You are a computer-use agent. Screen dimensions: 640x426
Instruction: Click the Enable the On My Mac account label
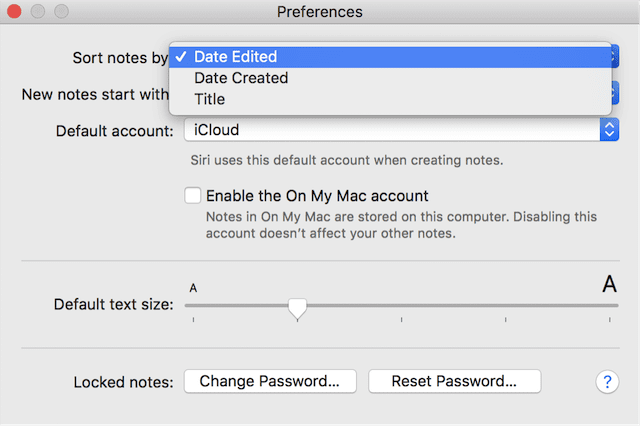[317, 196]
